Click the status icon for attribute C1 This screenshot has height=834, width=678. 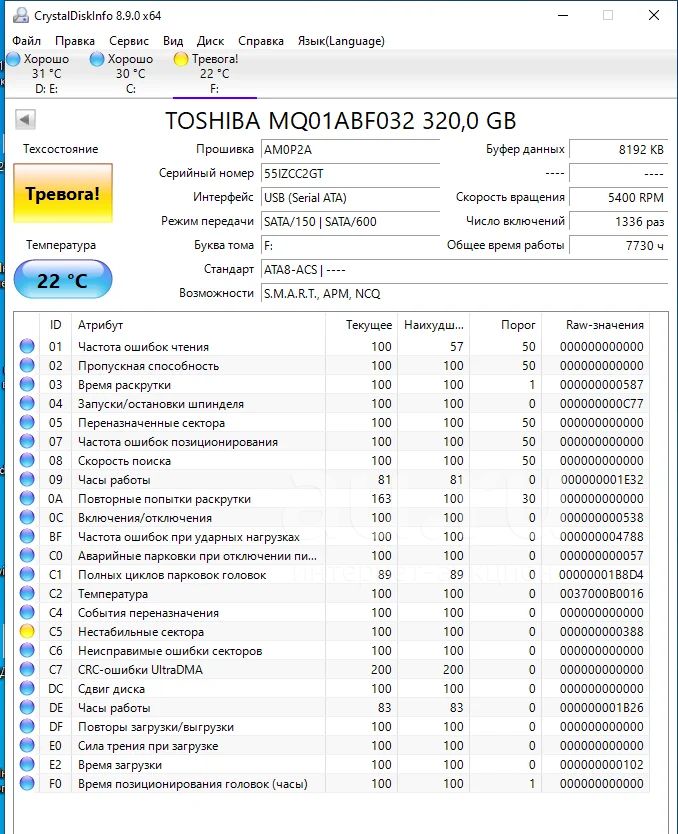click(27, 574)
